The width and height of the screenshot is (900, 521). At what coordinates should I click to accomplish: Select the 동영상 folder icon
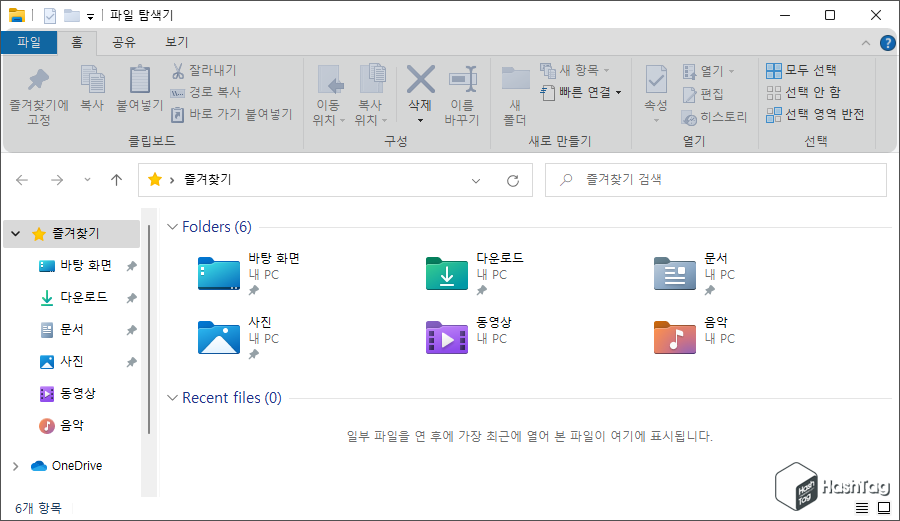(x=447, y=337)
